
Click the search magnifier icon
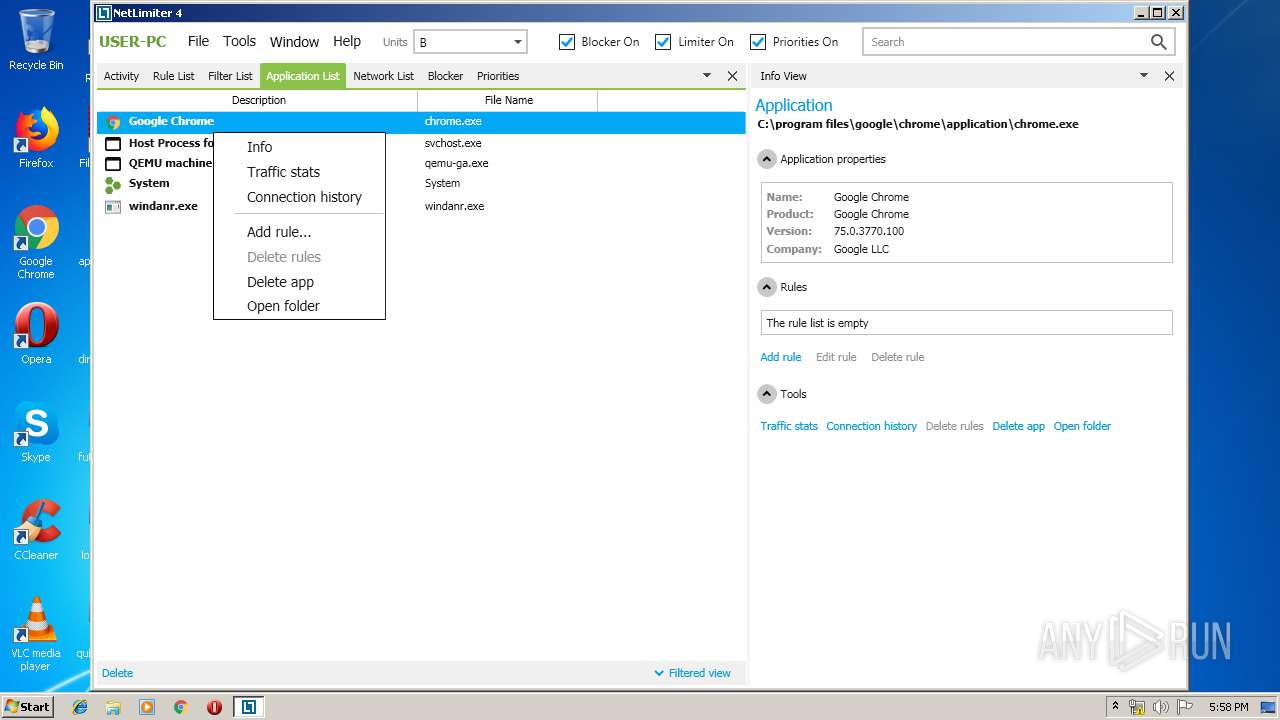(1158, 42)
